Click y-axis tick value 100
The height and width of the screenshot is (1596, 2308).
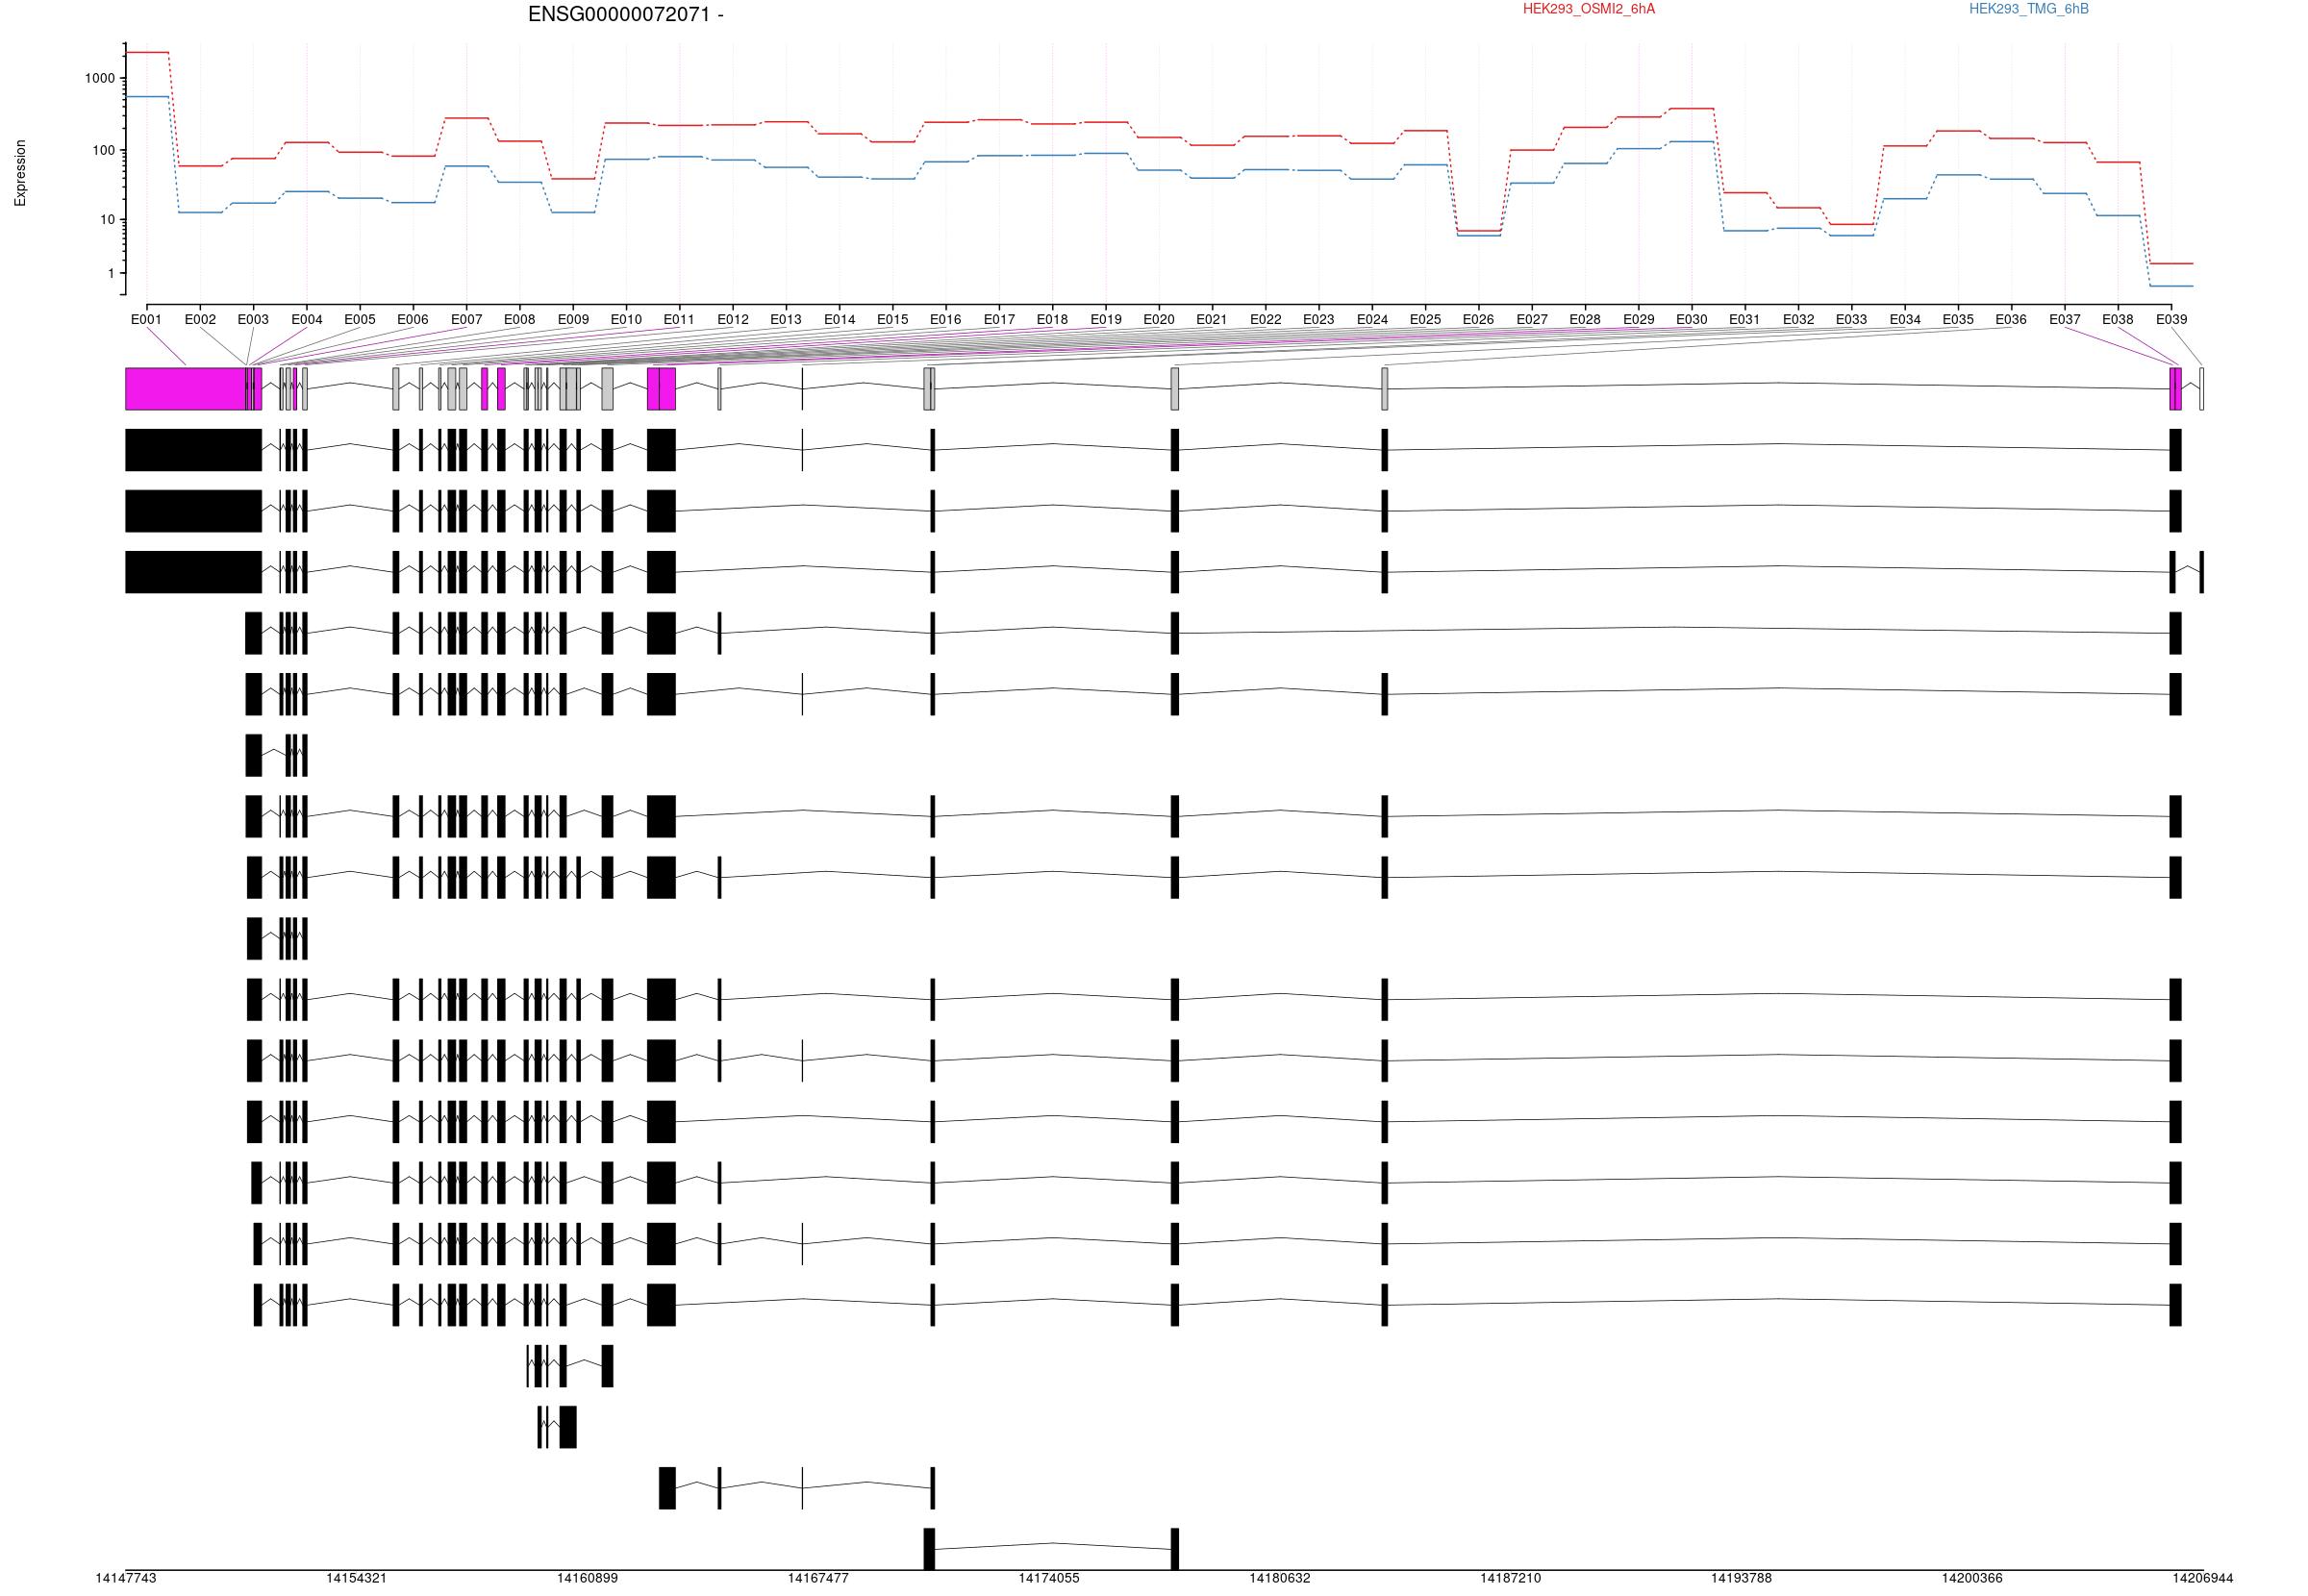point(104,150)
